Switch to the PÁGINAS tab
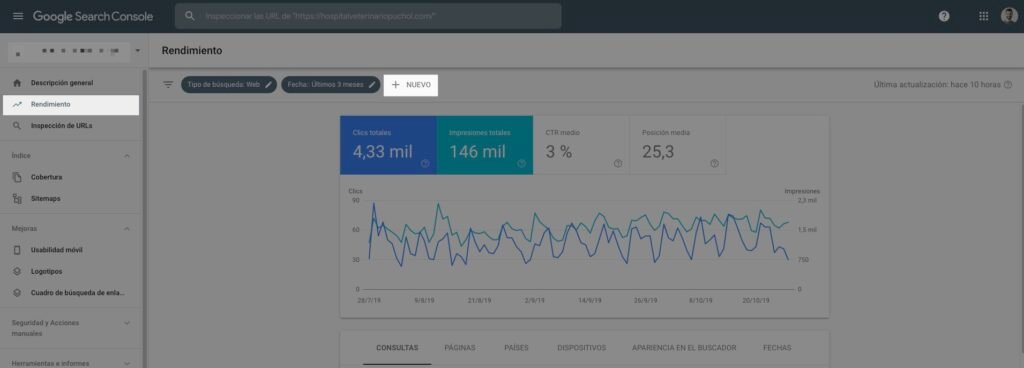The width and height of the screenshot is (1024, 368). coord(460,348)
